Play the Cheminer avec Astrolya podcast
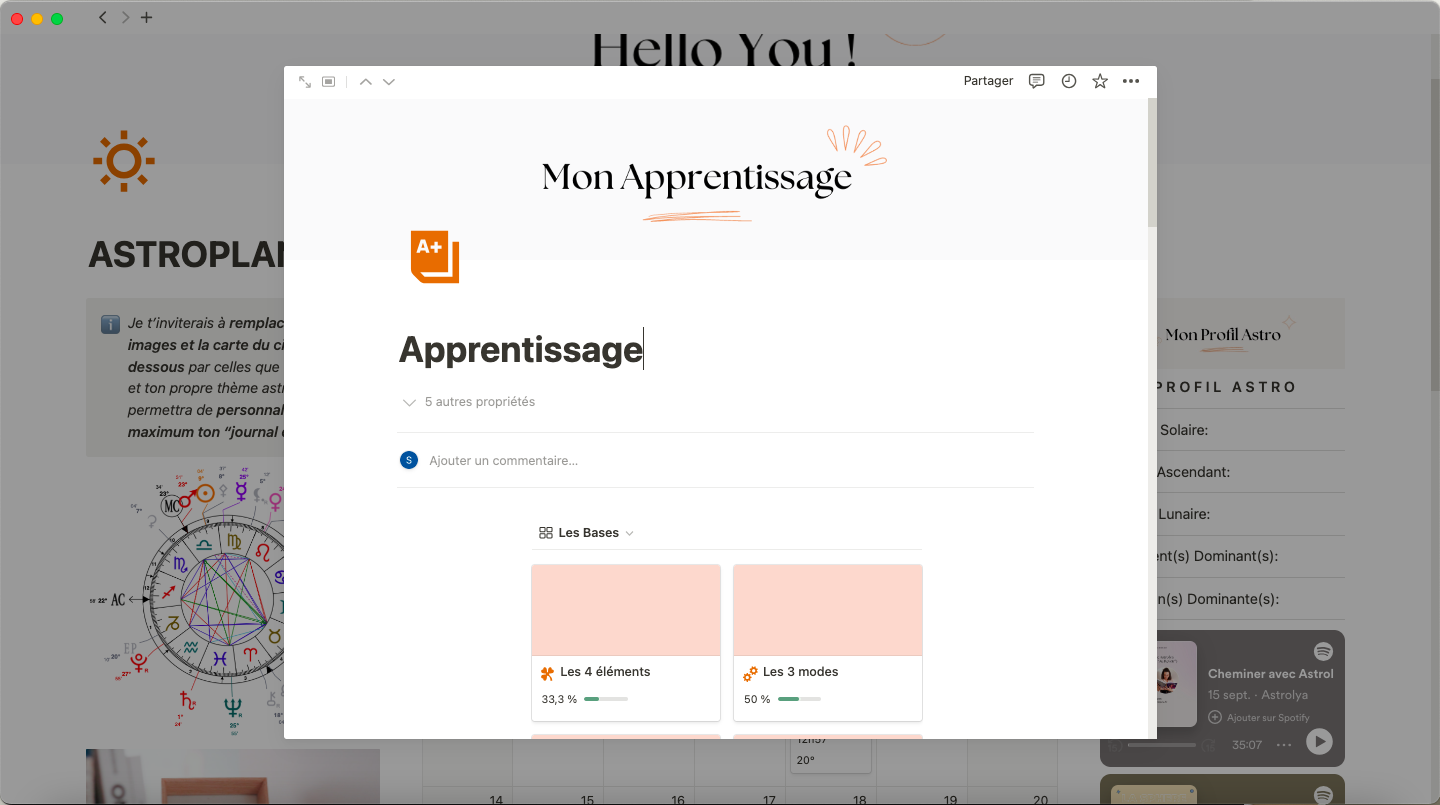Screen dimensions: 1440x805 tap(1319, 742)
